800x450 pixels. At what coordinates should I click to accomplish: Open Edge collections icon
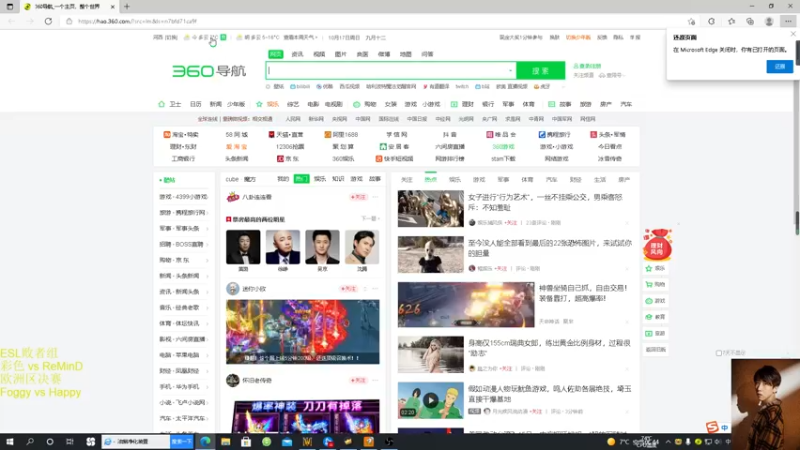[x=750, y=21]
